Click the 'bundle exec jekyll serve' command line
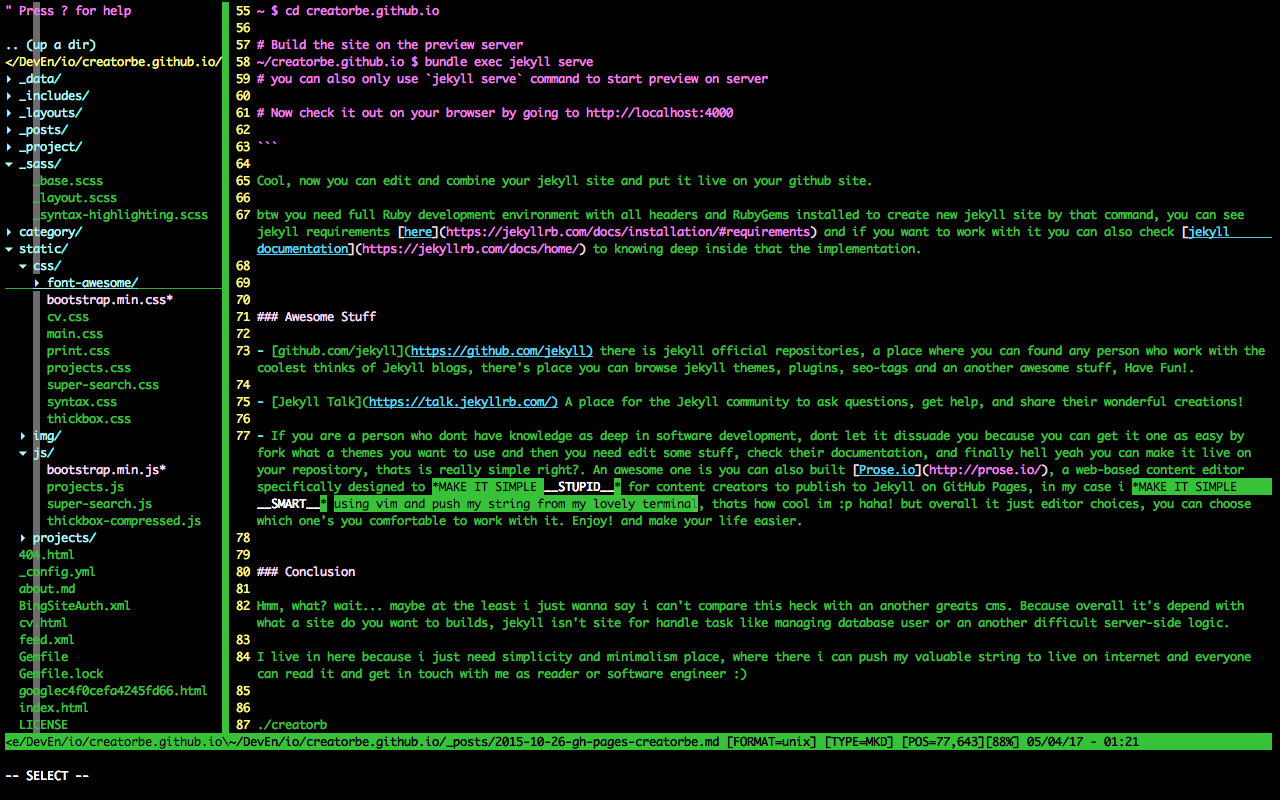This screenshot has width=1280, height=800. click(x=509, y=62)
